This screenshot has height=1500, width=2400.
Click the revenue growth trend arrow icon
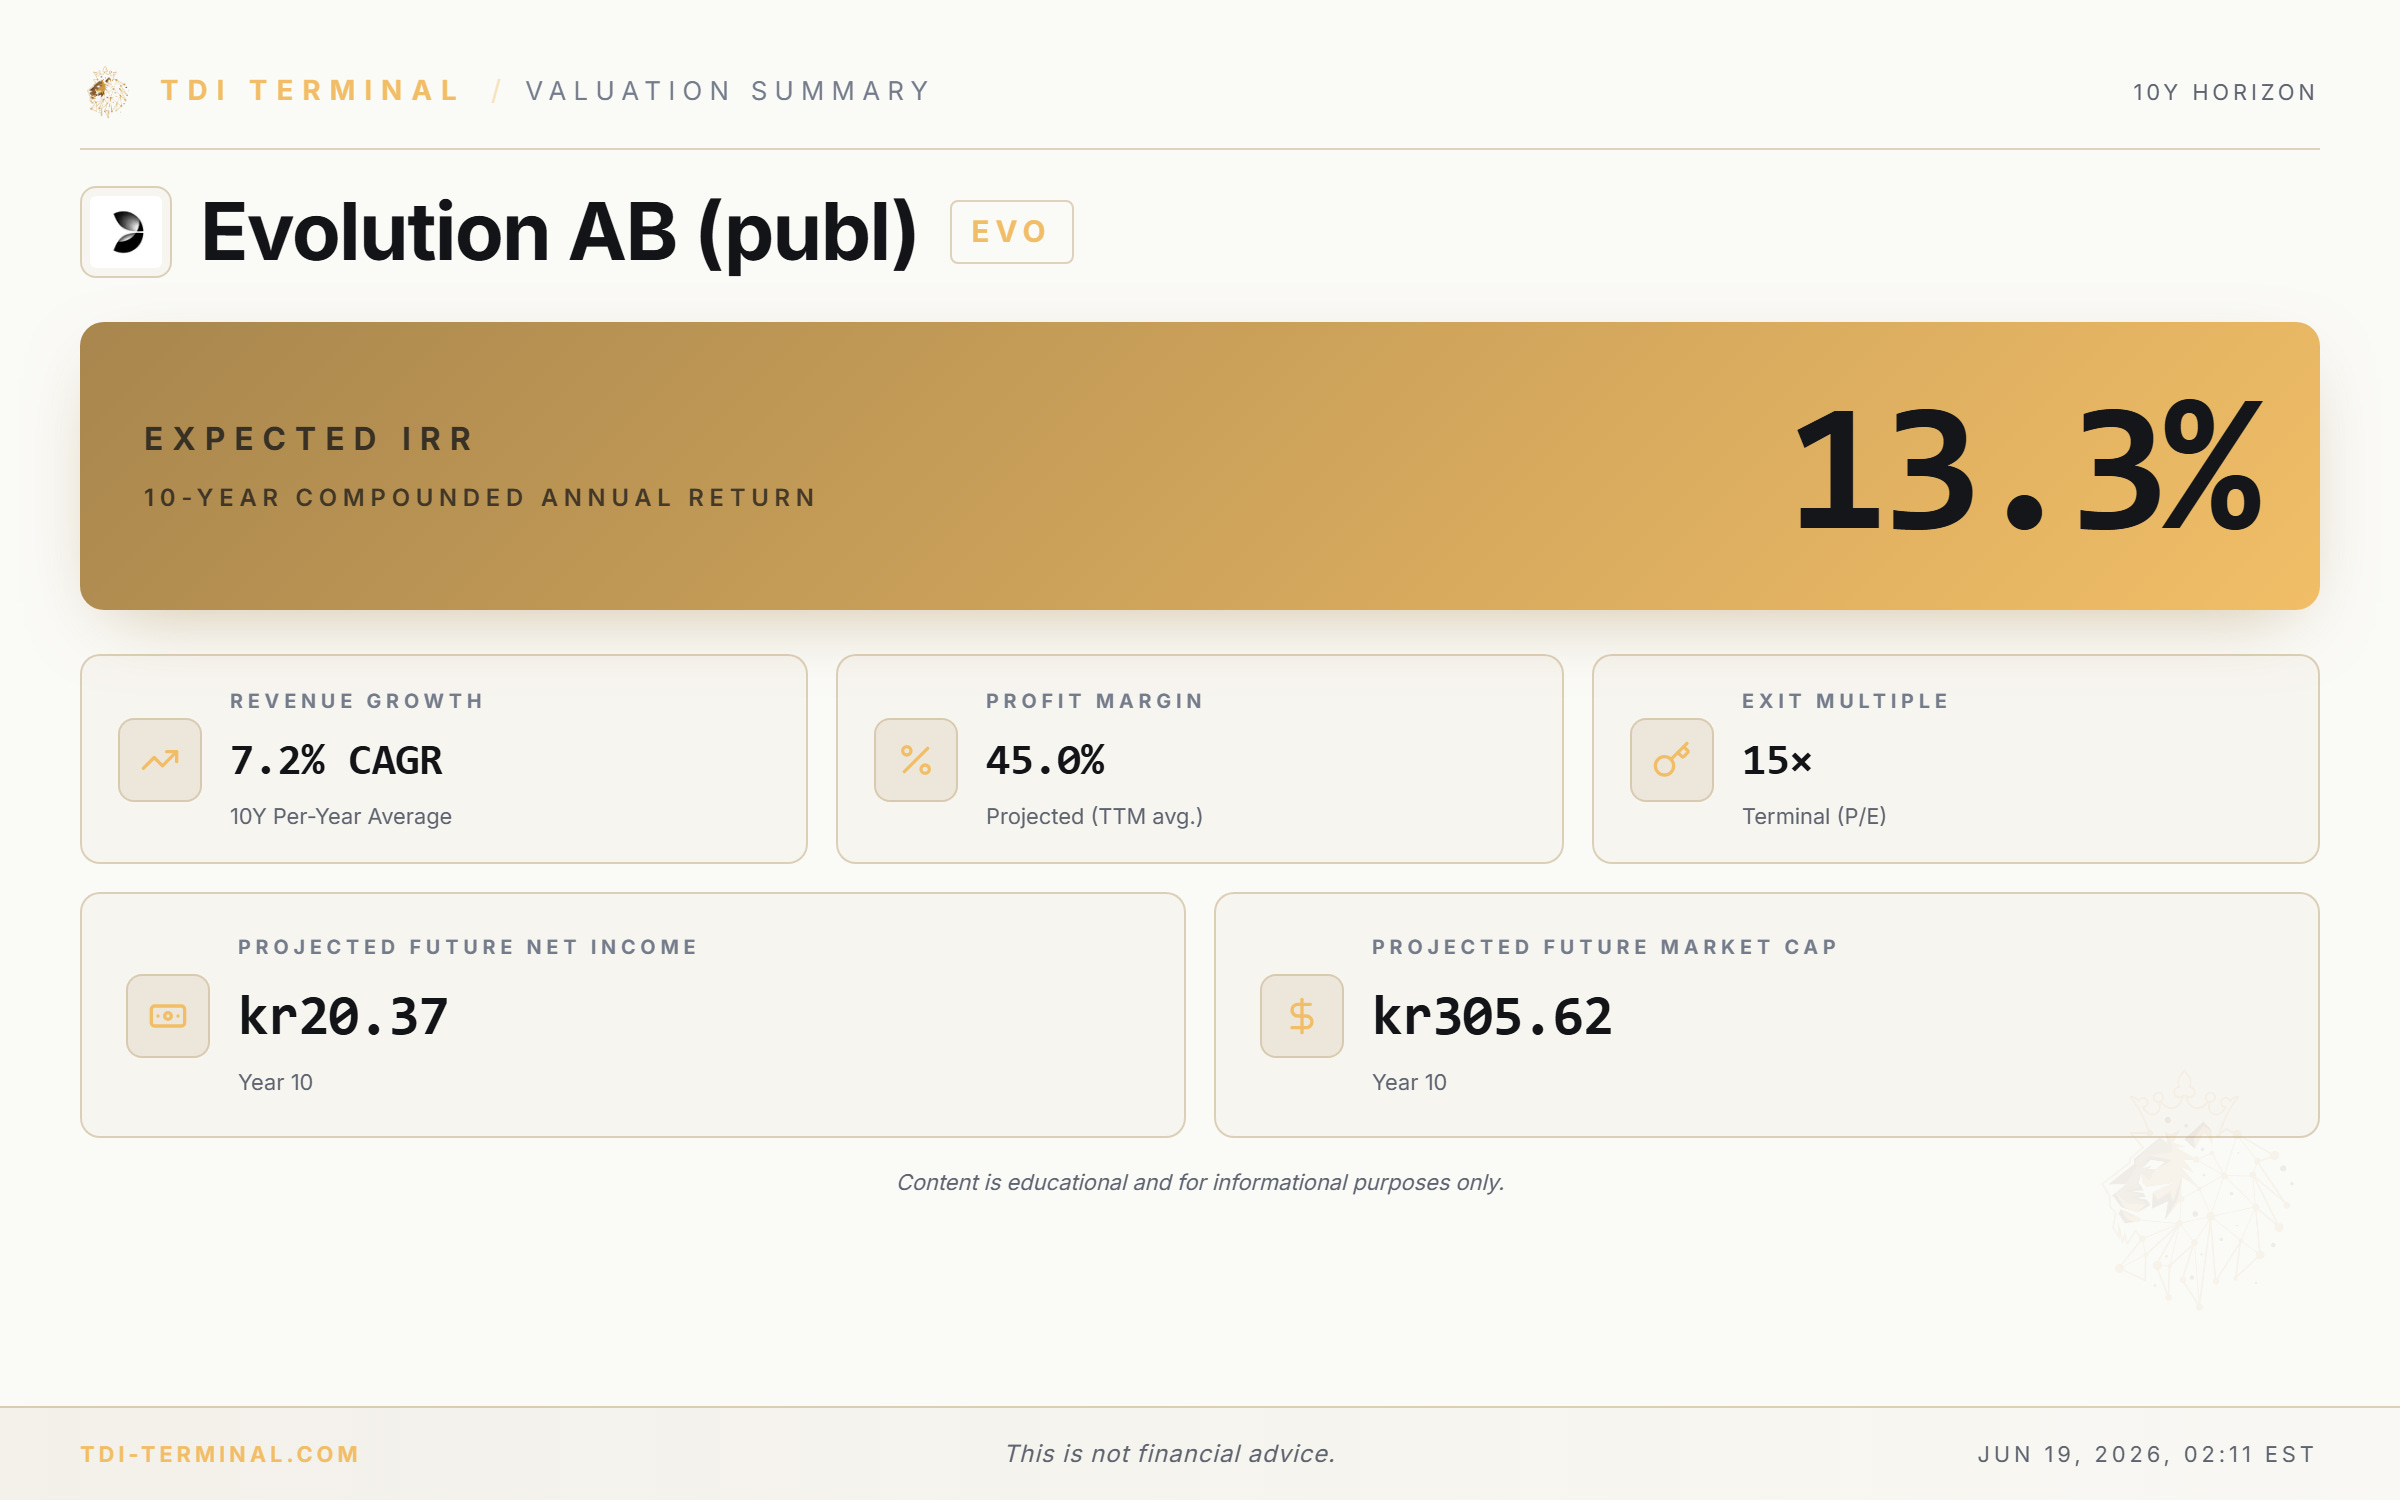(160, 760)
